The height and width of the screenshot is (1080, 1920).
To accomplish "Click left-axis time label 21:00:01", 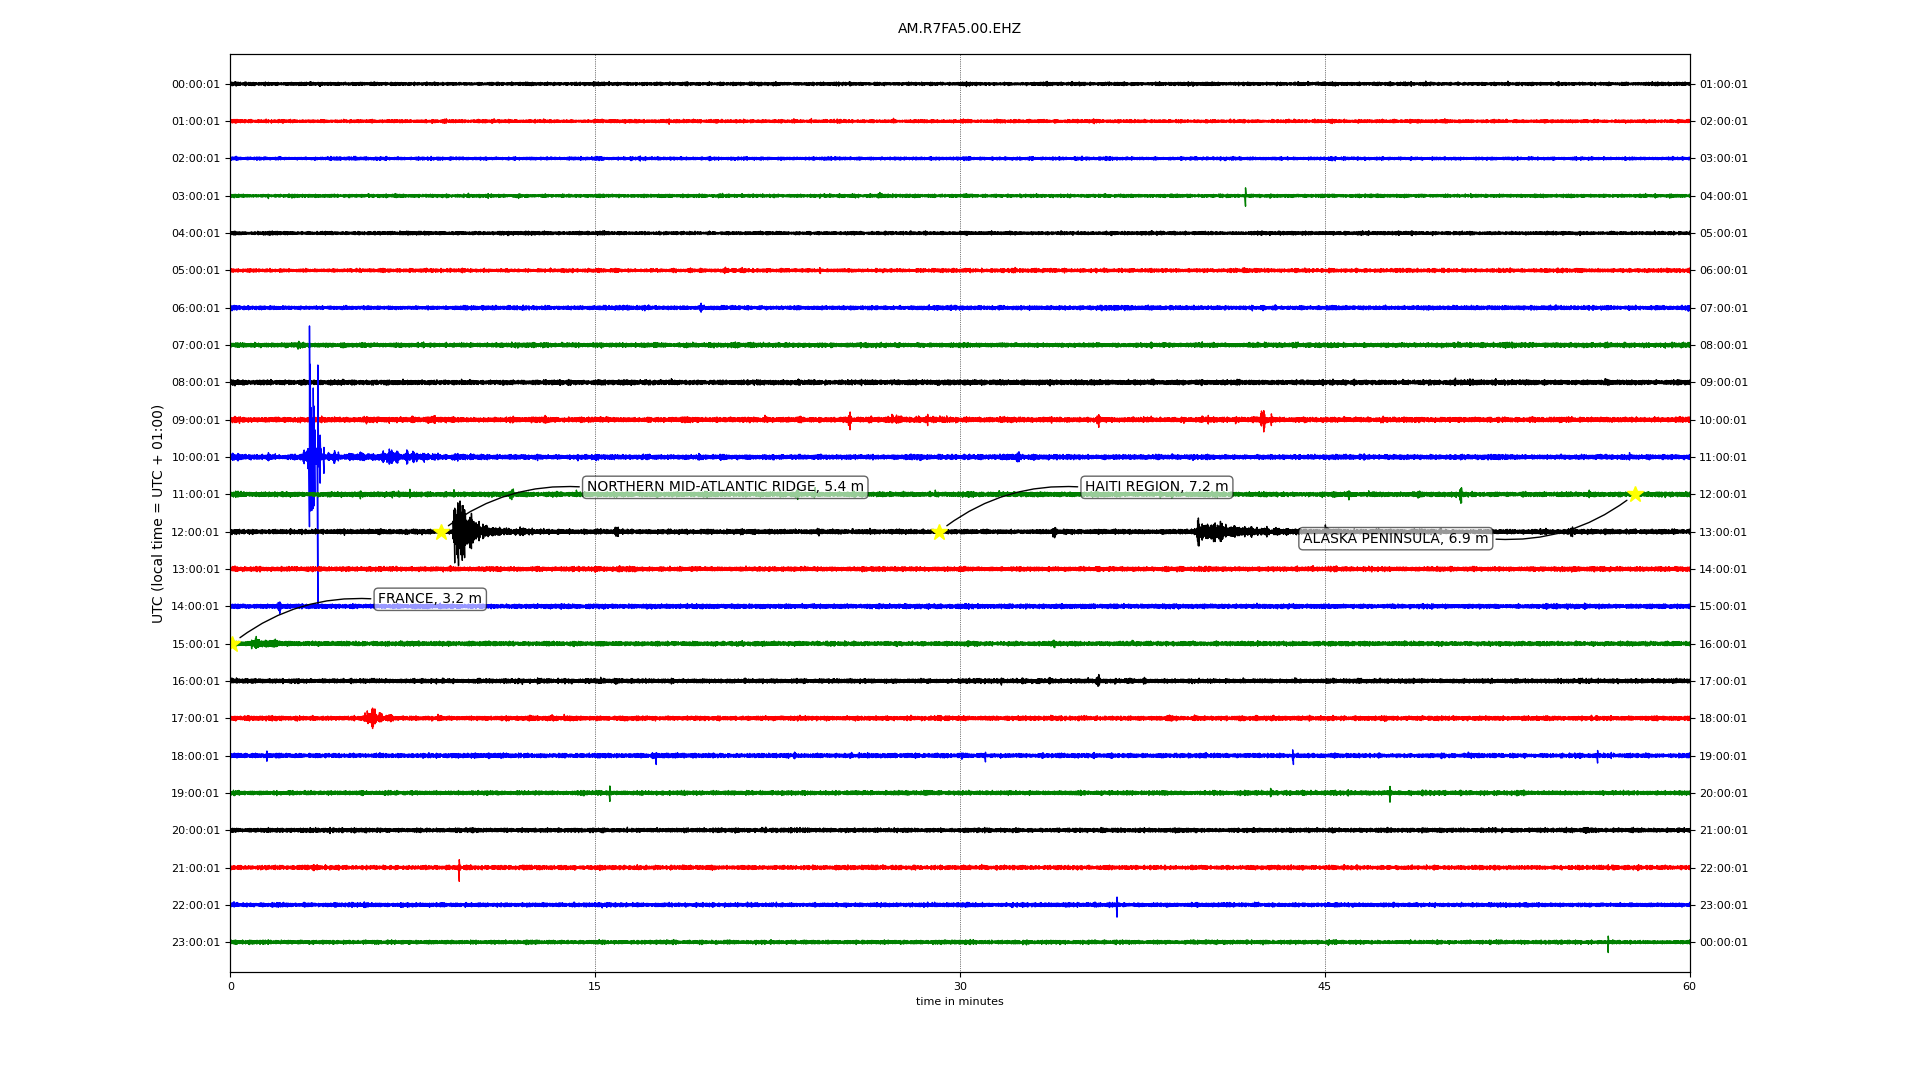I will (x=196, y=869).
